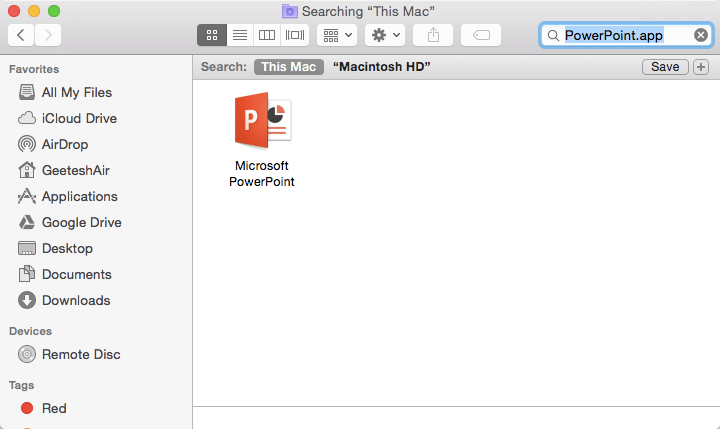The width and height of the screenshot is (720, 429).
Task: Click the Edit Tags toolbar button
Action: (481, 35)
